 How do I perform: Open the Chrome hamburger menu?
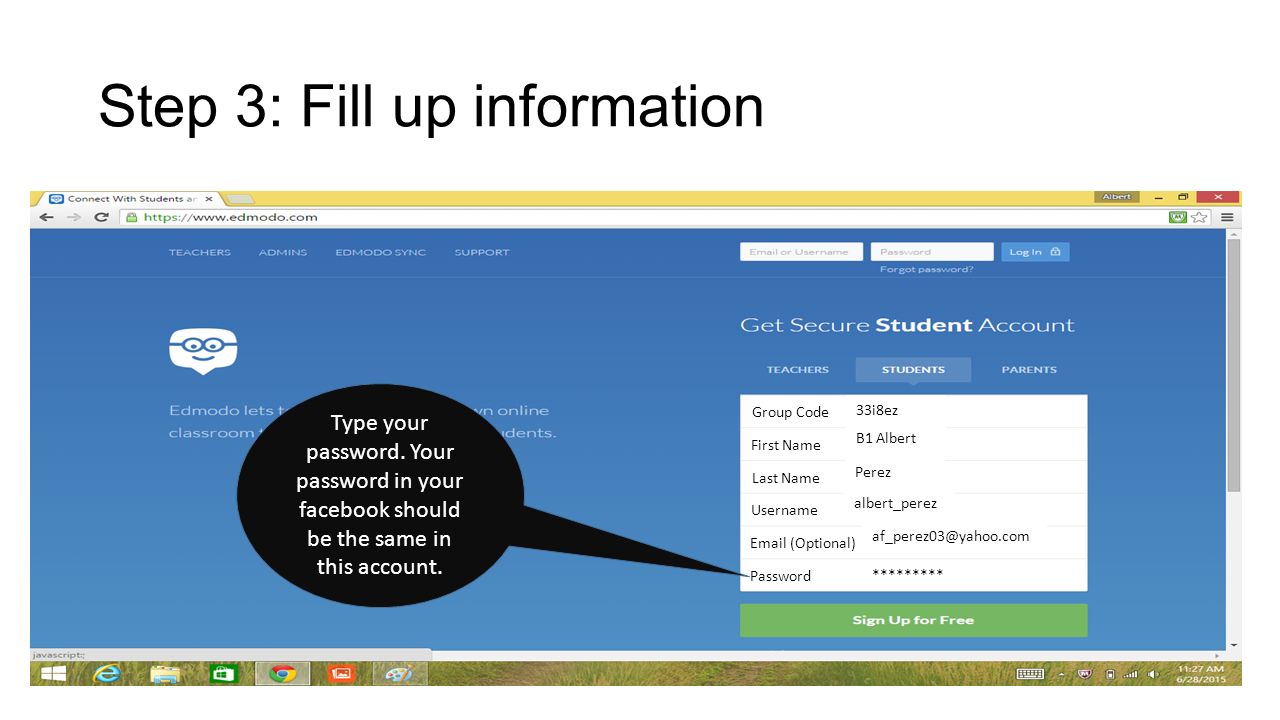point(1227,217)
